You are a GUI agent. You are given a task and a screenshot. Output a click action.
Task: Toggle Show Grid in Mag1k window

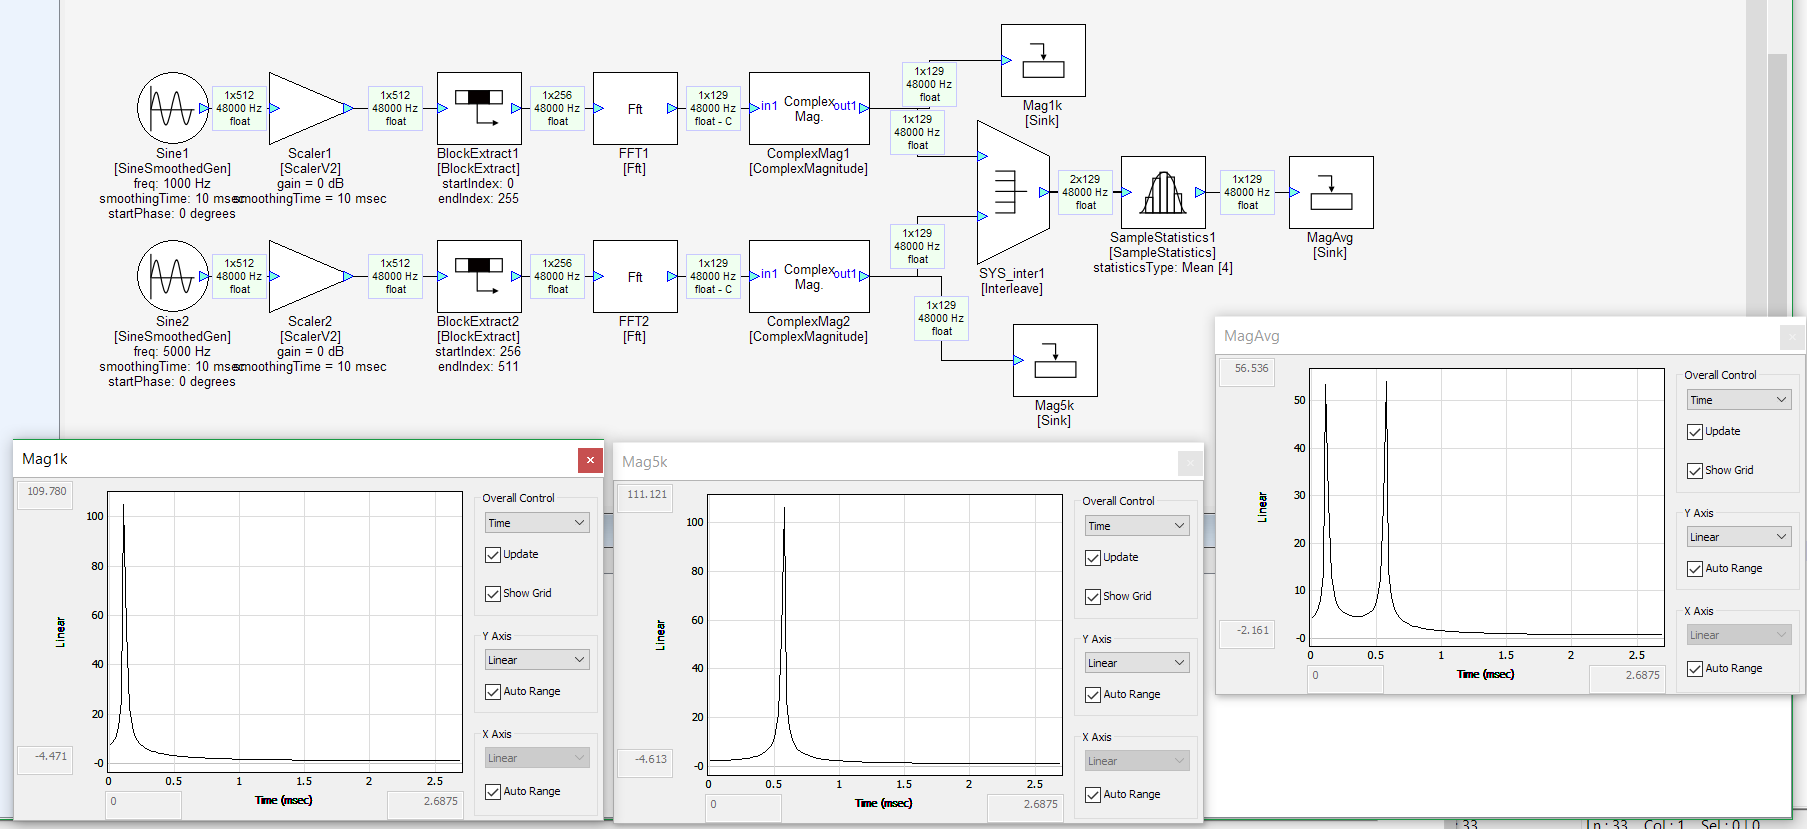click(493, 594)
